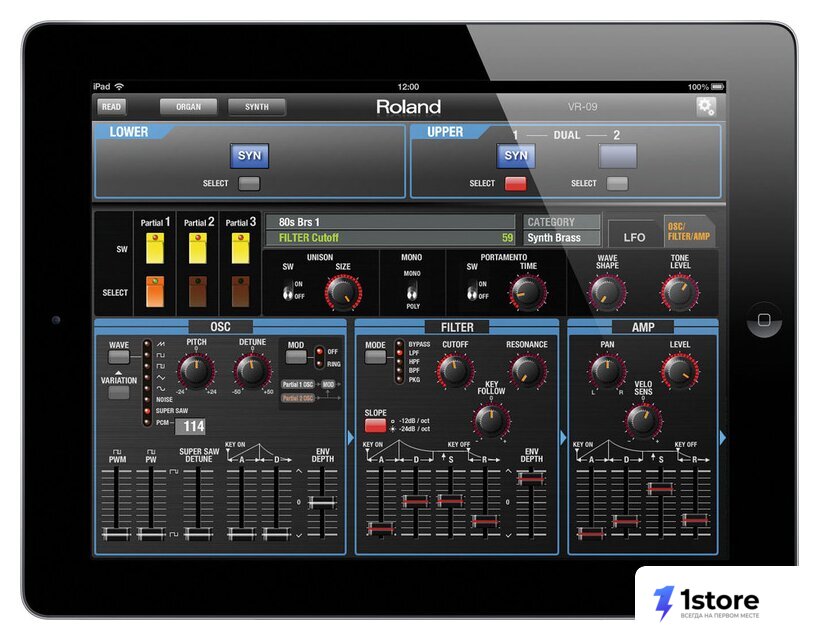This screenshot has height=640, width=819.
Task: Move the AMP envelope A slider
Action: point(591,533)
